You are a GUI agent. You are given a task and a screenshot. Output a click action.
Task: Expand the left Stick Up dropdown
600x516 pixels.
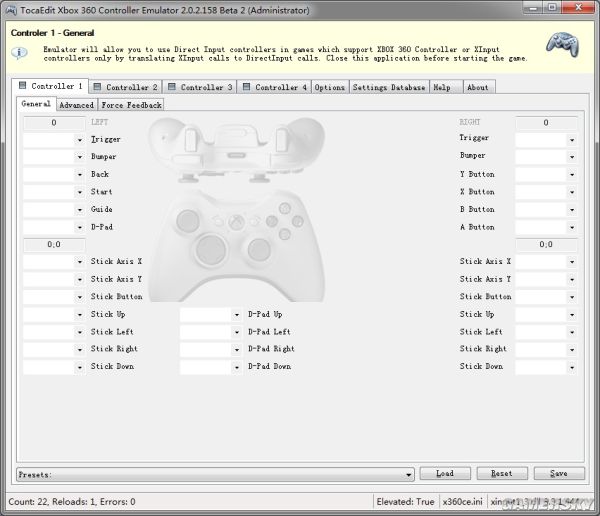point(80,315)
